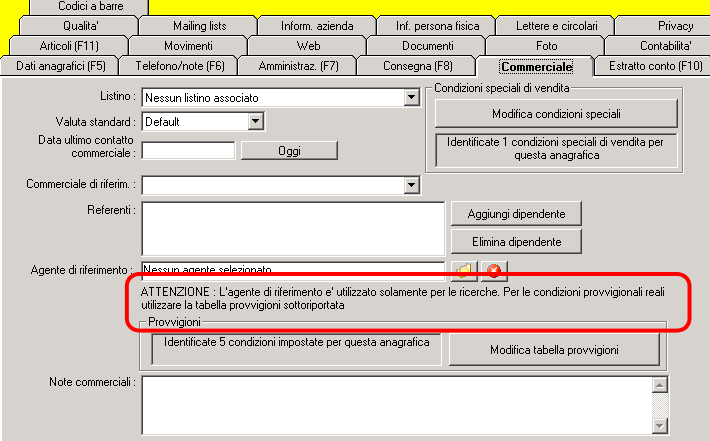
Task: Select the Amministraz. (F7) tab
Action: (x=298, y=66)
